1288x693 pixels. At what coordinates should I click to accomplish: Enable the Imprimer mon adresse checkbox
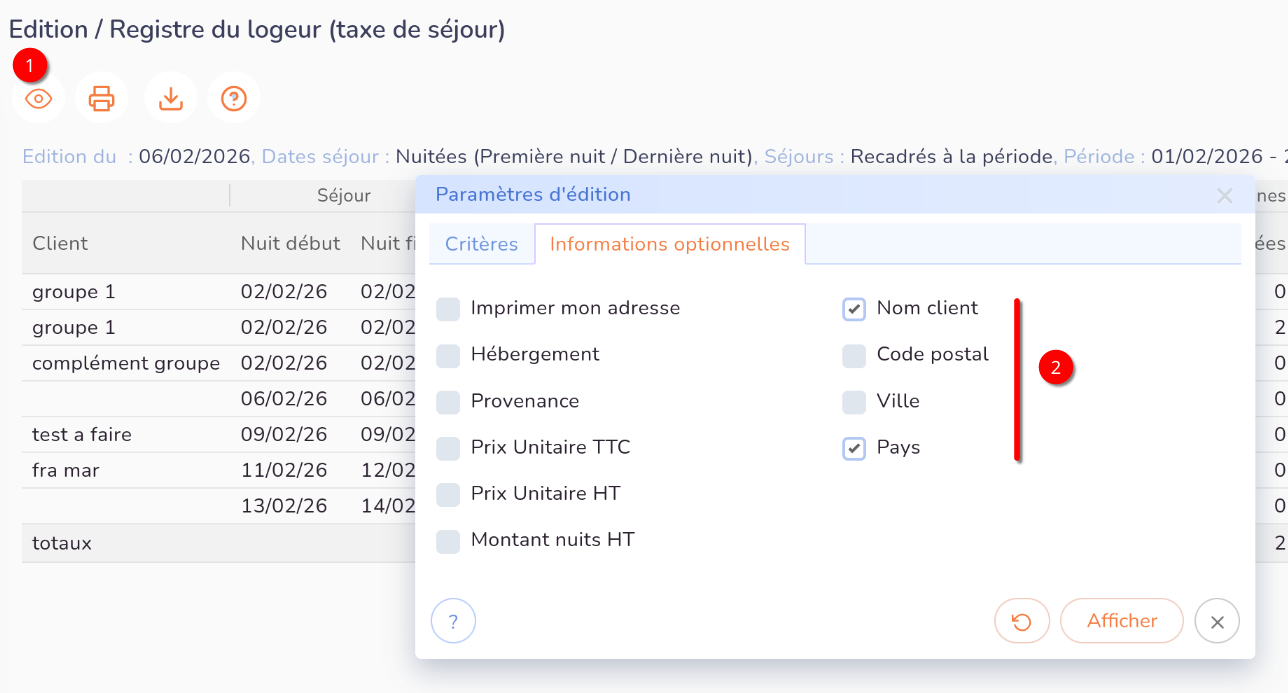[447, 309]
